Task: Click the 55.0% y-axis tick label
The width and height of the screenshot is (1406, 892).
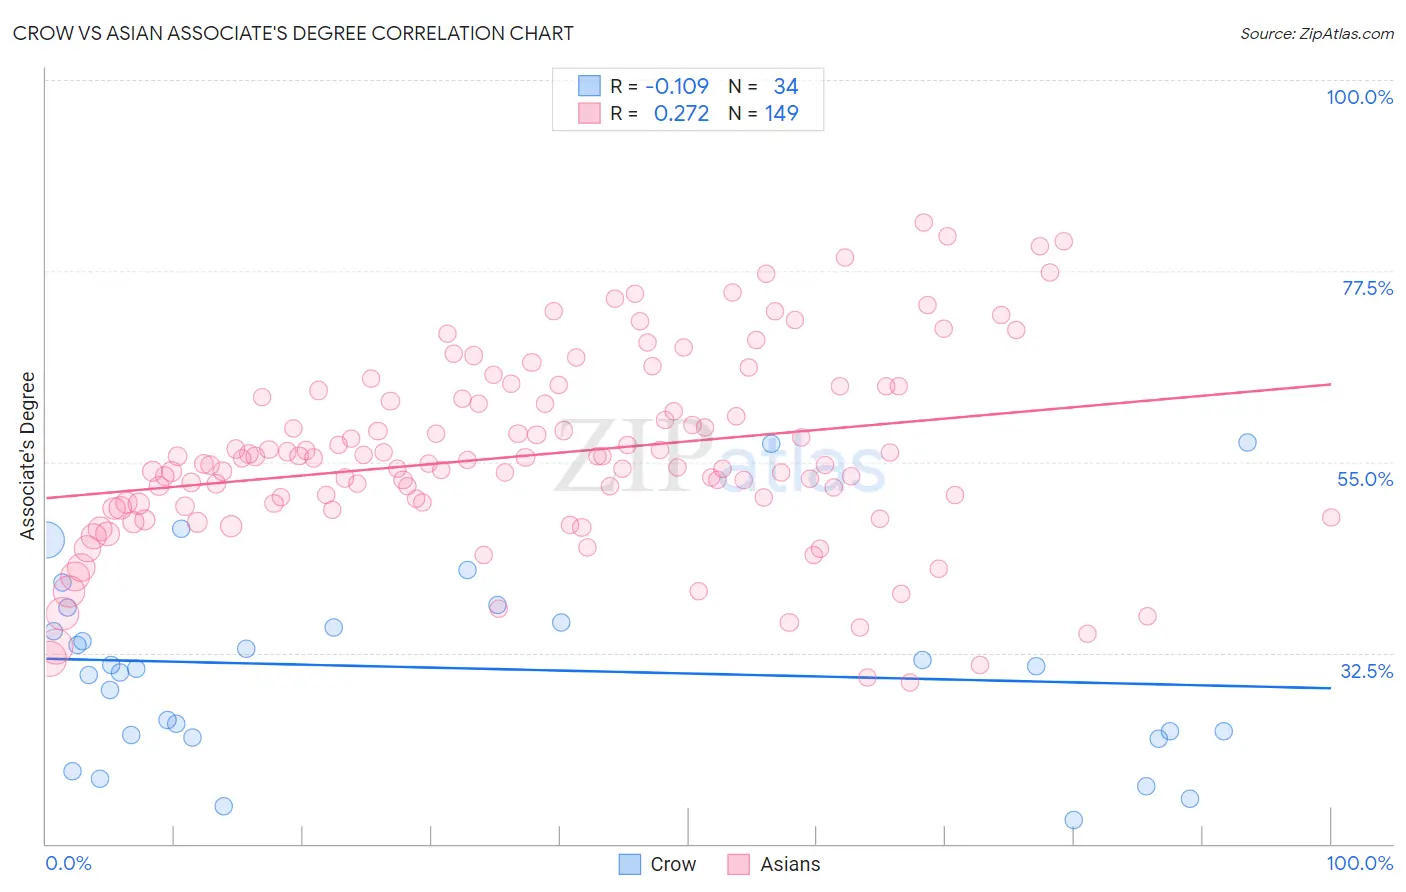Action: pyautogui.click(x=1365, y=479)
